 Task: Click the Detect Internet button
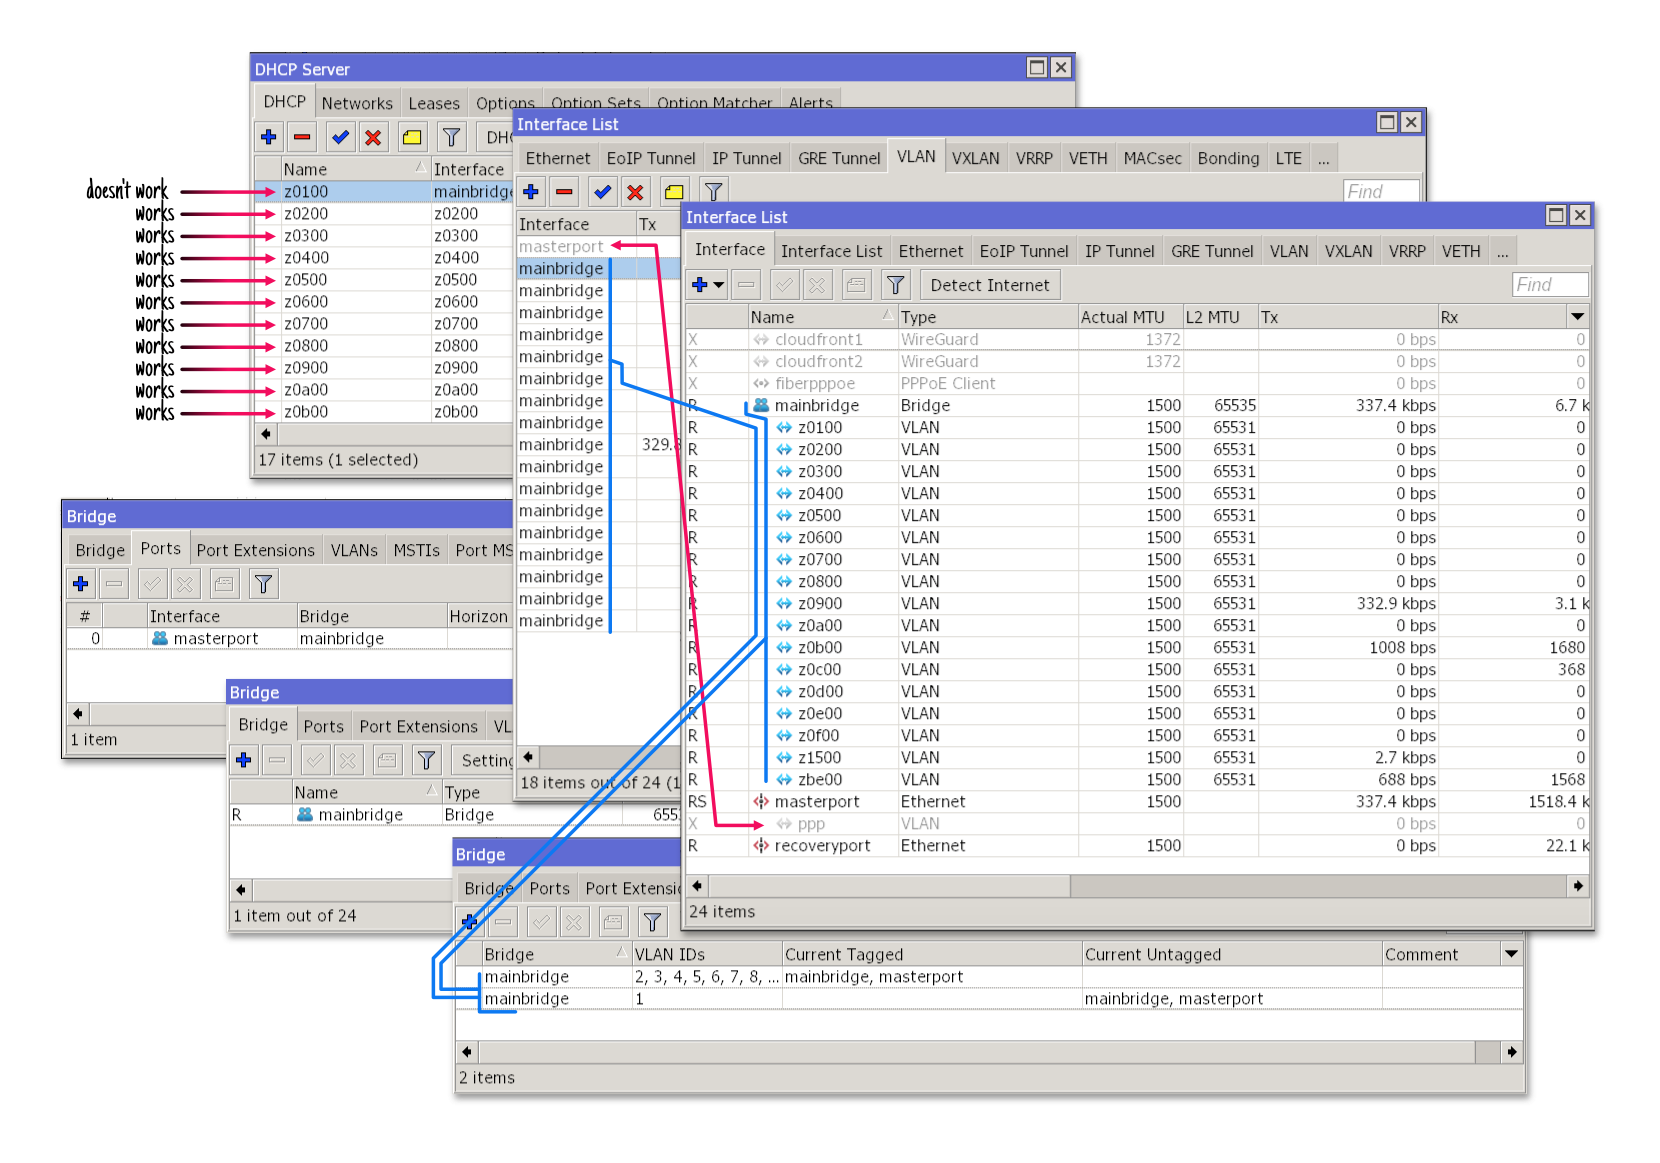coord(989,284)
